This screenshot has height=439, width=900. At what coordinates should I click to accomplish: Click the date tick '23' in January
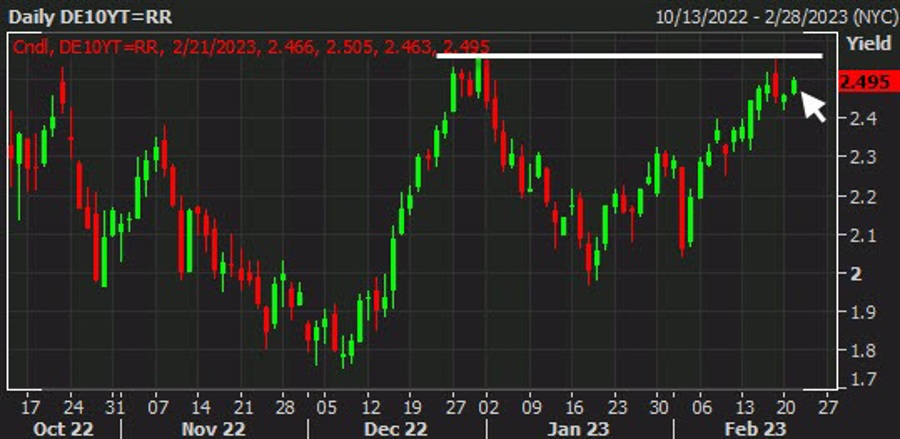point(617,408)
